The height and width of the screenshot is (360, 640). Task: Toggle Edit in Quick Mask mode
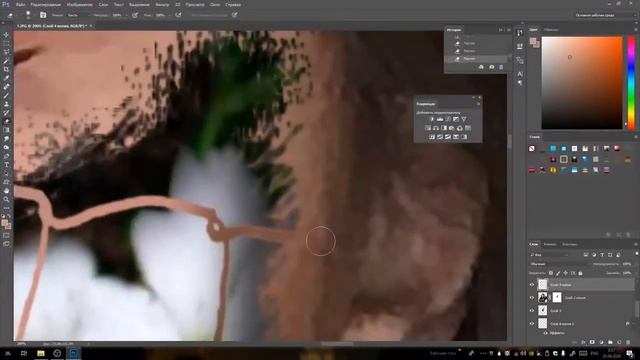[6, 236]
